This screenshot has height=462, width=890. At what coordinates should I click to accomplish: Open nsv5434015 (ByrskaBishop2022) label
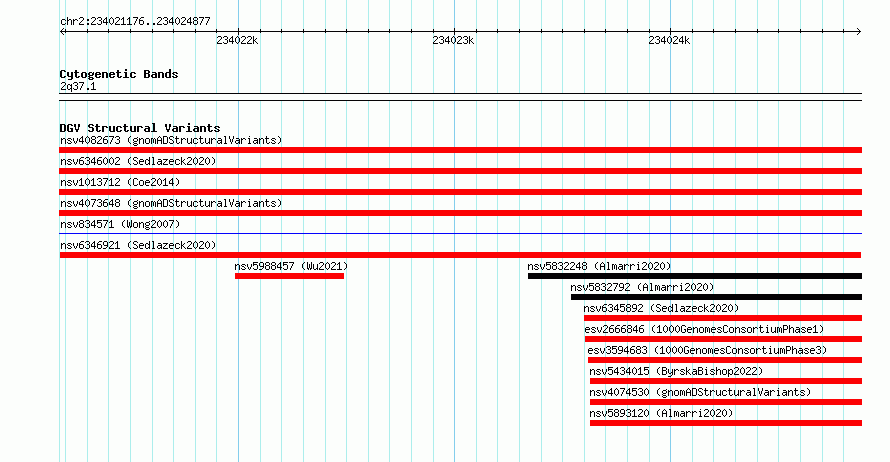pos(676,371)
